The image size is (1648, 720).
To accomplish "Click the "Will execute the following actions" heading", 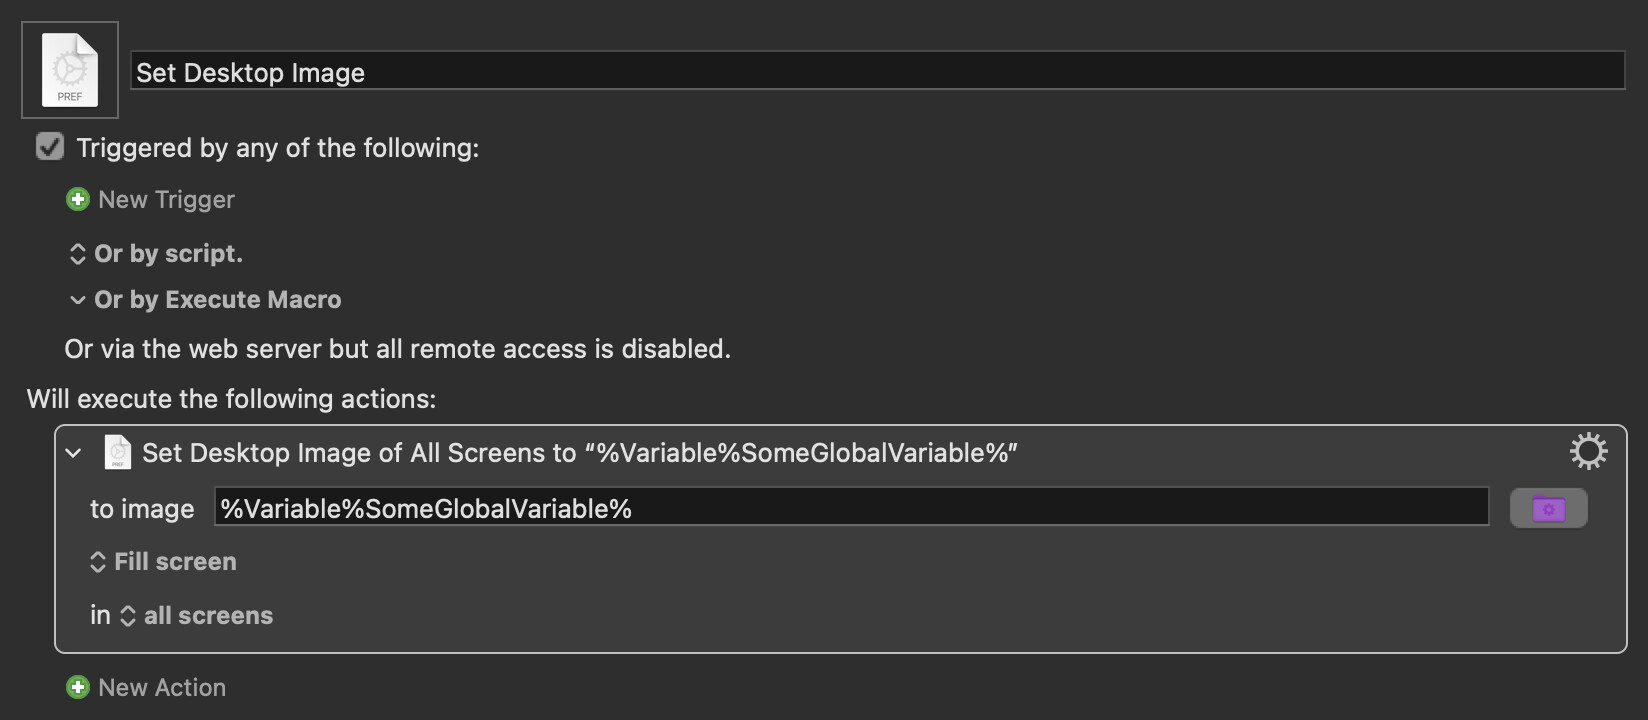I will click(x=231, y=399).
